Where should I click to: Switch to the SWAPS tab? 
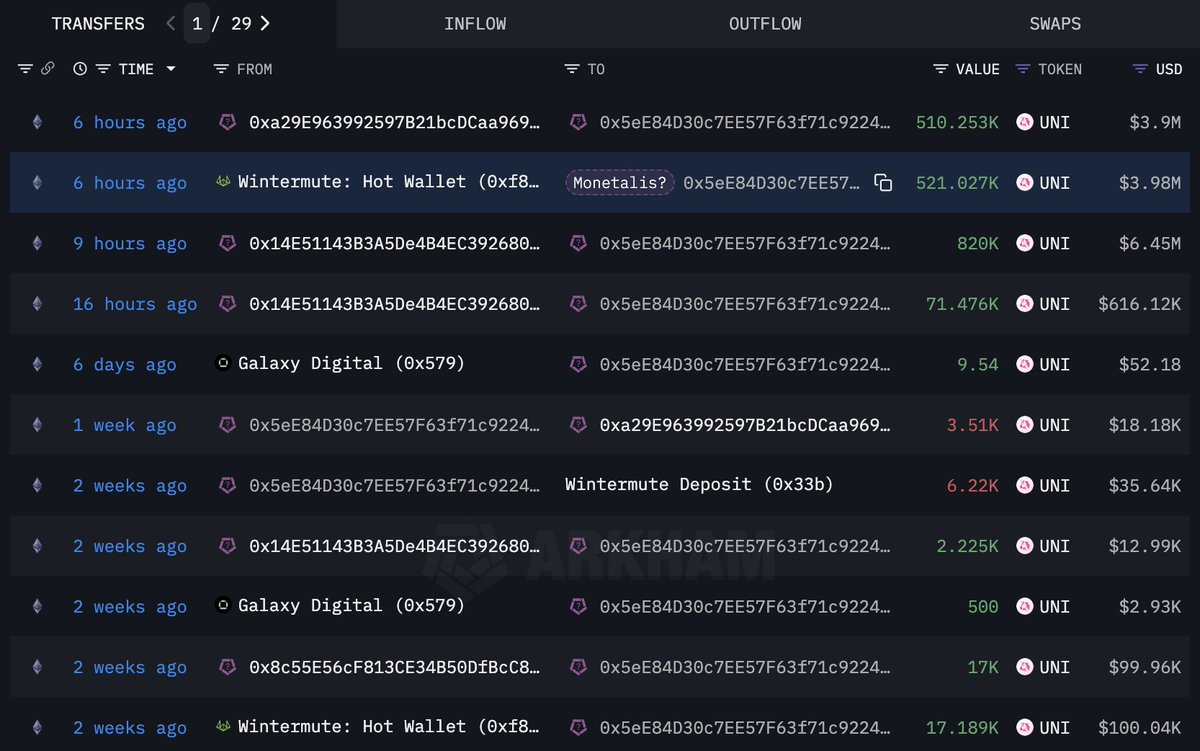click(1055, 24)
